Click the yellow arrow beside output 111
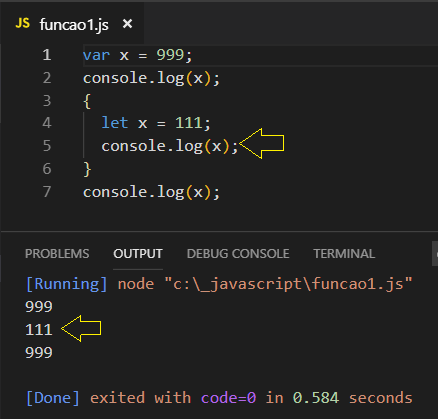 coord(81,328)
